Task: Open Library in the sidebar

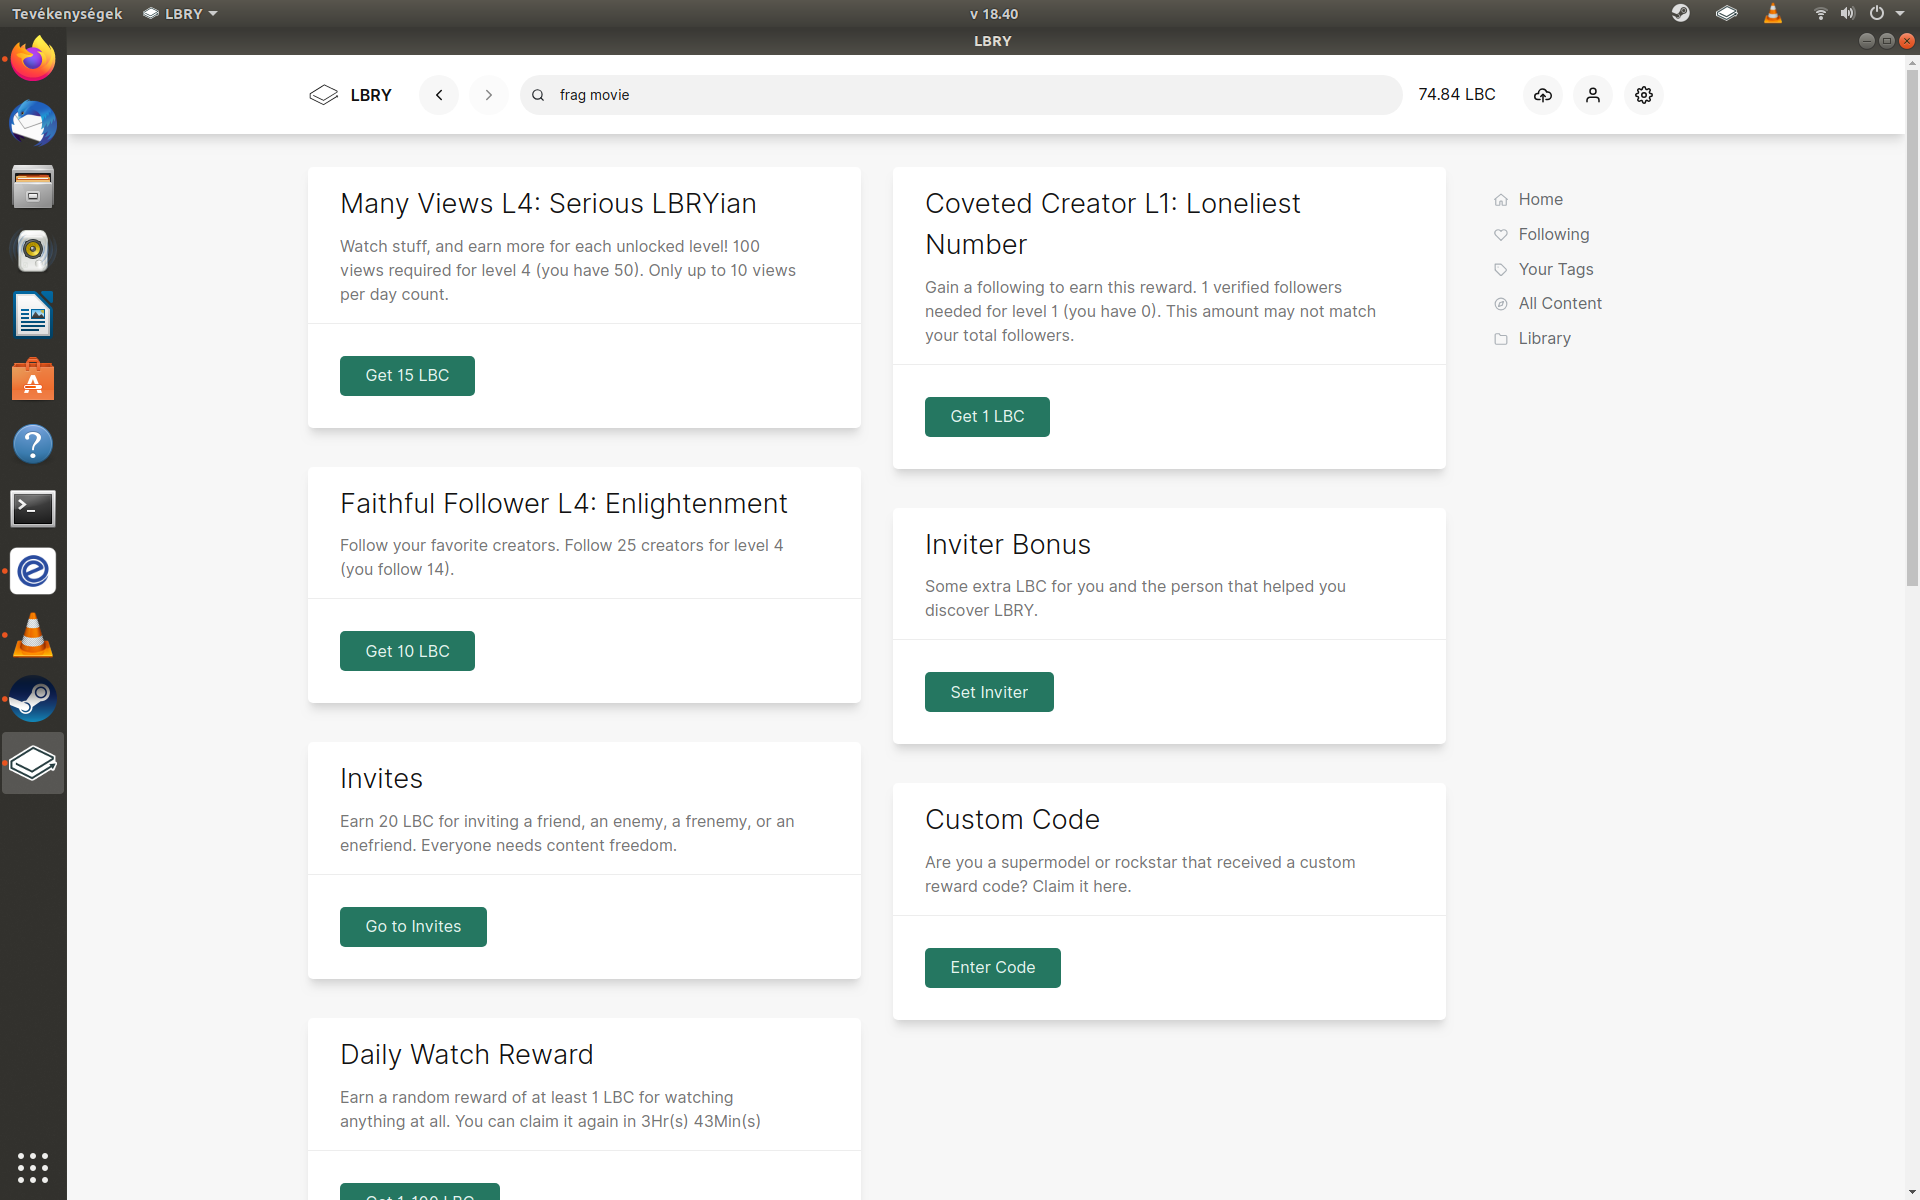Action: point(1544,339)
